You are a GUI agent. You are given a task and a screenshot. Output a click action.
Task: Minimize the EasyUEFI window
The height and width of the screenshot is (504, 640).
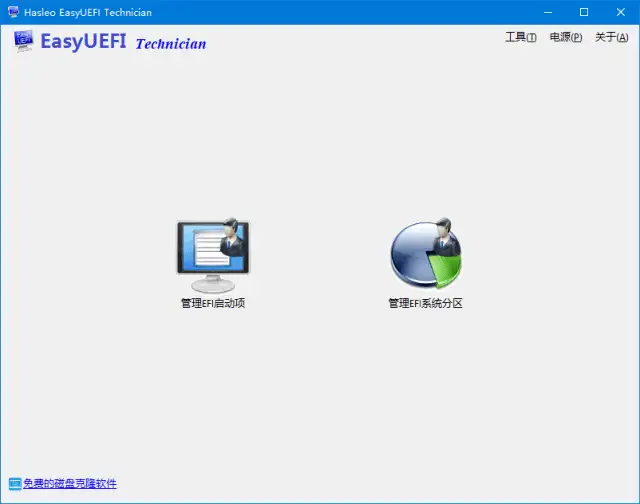click(x=547, y=12)
